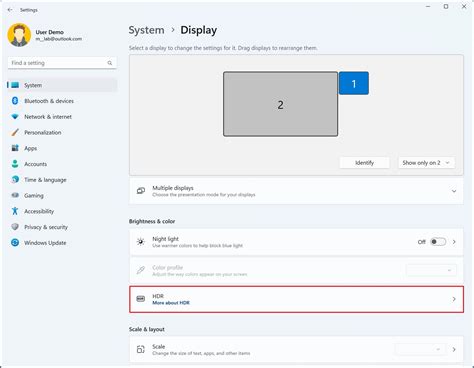Click the Accessibility figure icon
474x368 pixels.
(15, 211)
